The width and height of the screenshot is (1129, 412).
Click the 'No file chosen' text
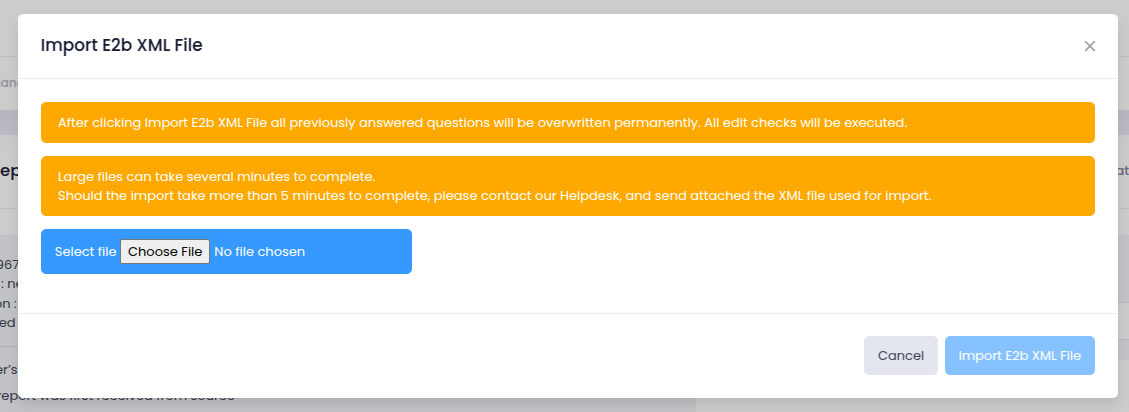point(260,251)
